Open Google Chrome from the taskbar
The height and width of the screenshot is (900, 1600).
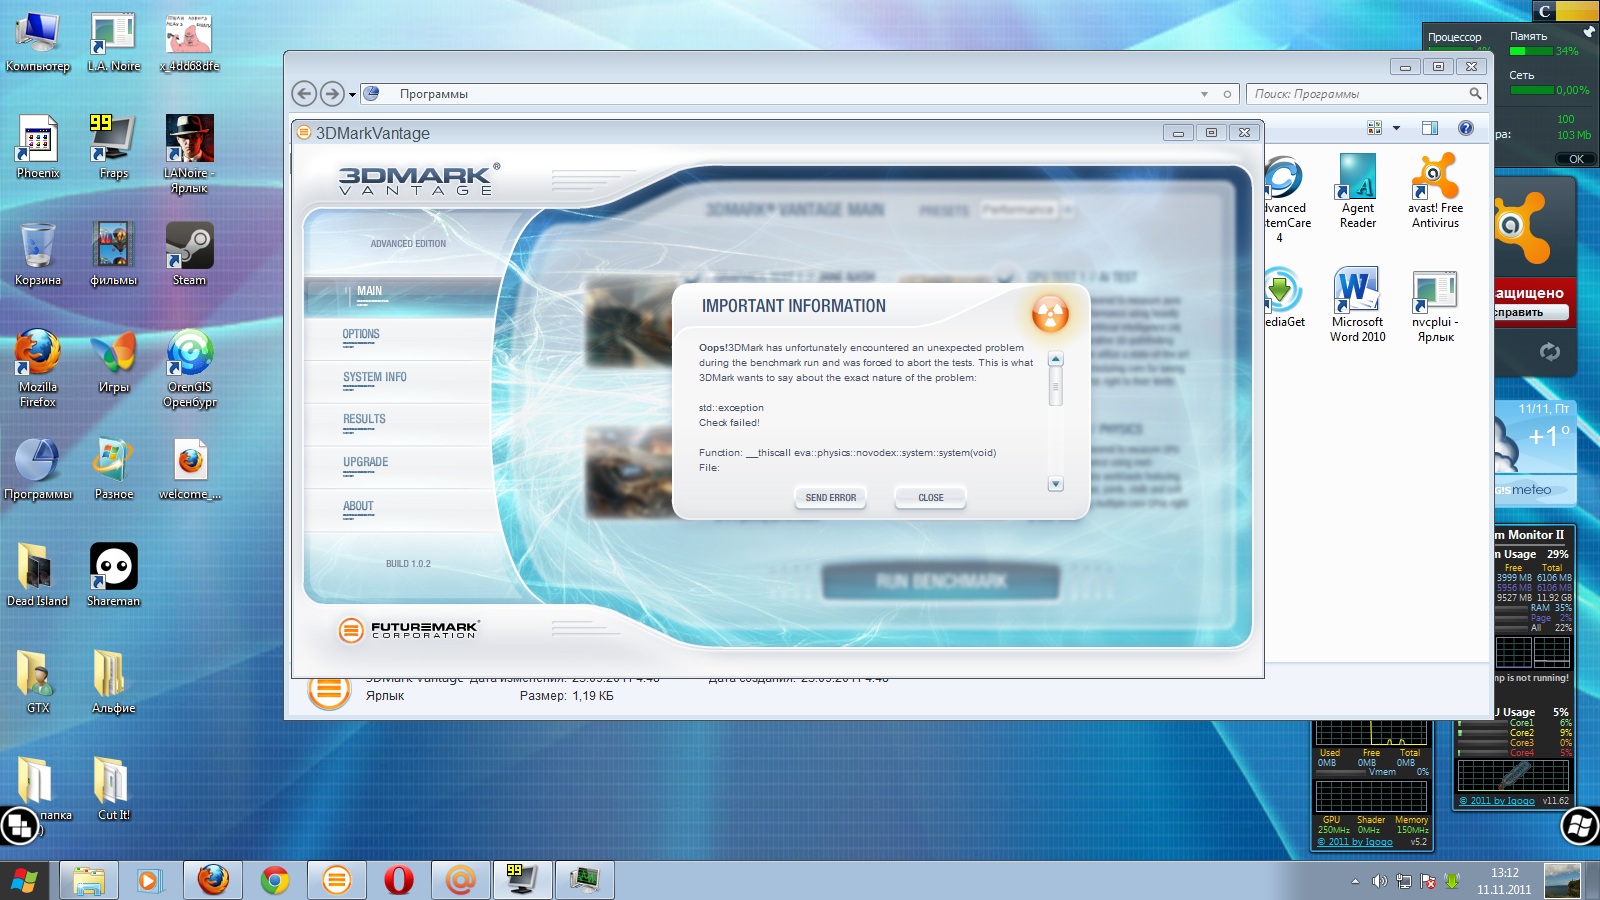(x=275, y=880)
